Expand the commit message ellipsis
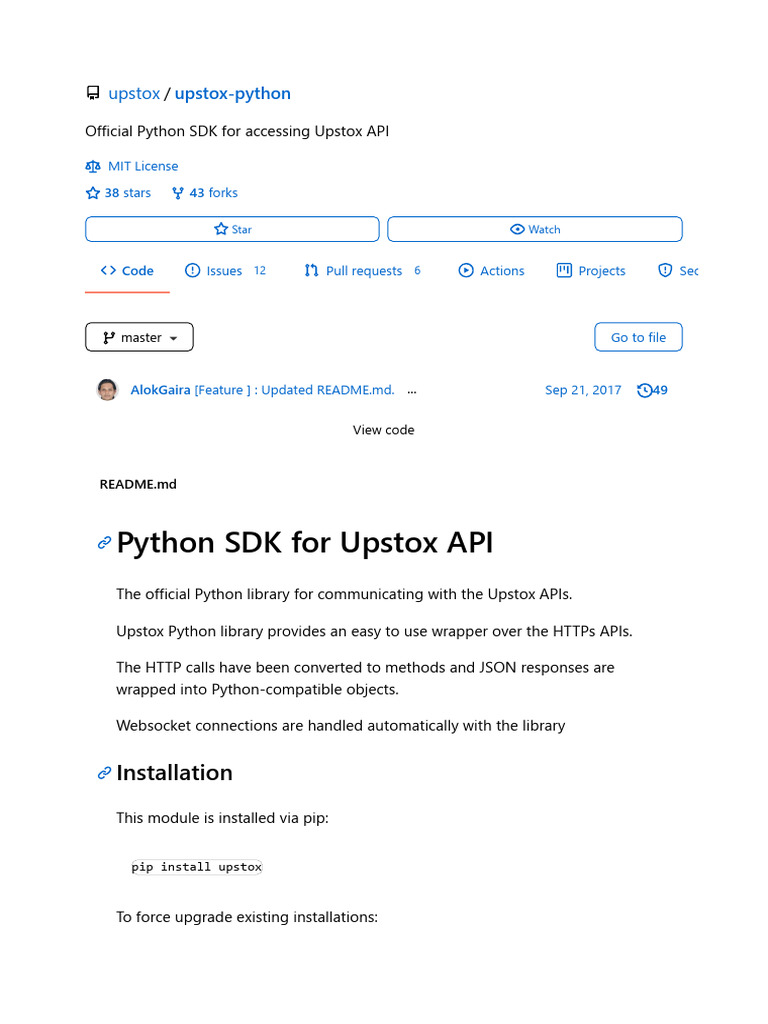768x1024 pixels. click(x=412, y=390)
